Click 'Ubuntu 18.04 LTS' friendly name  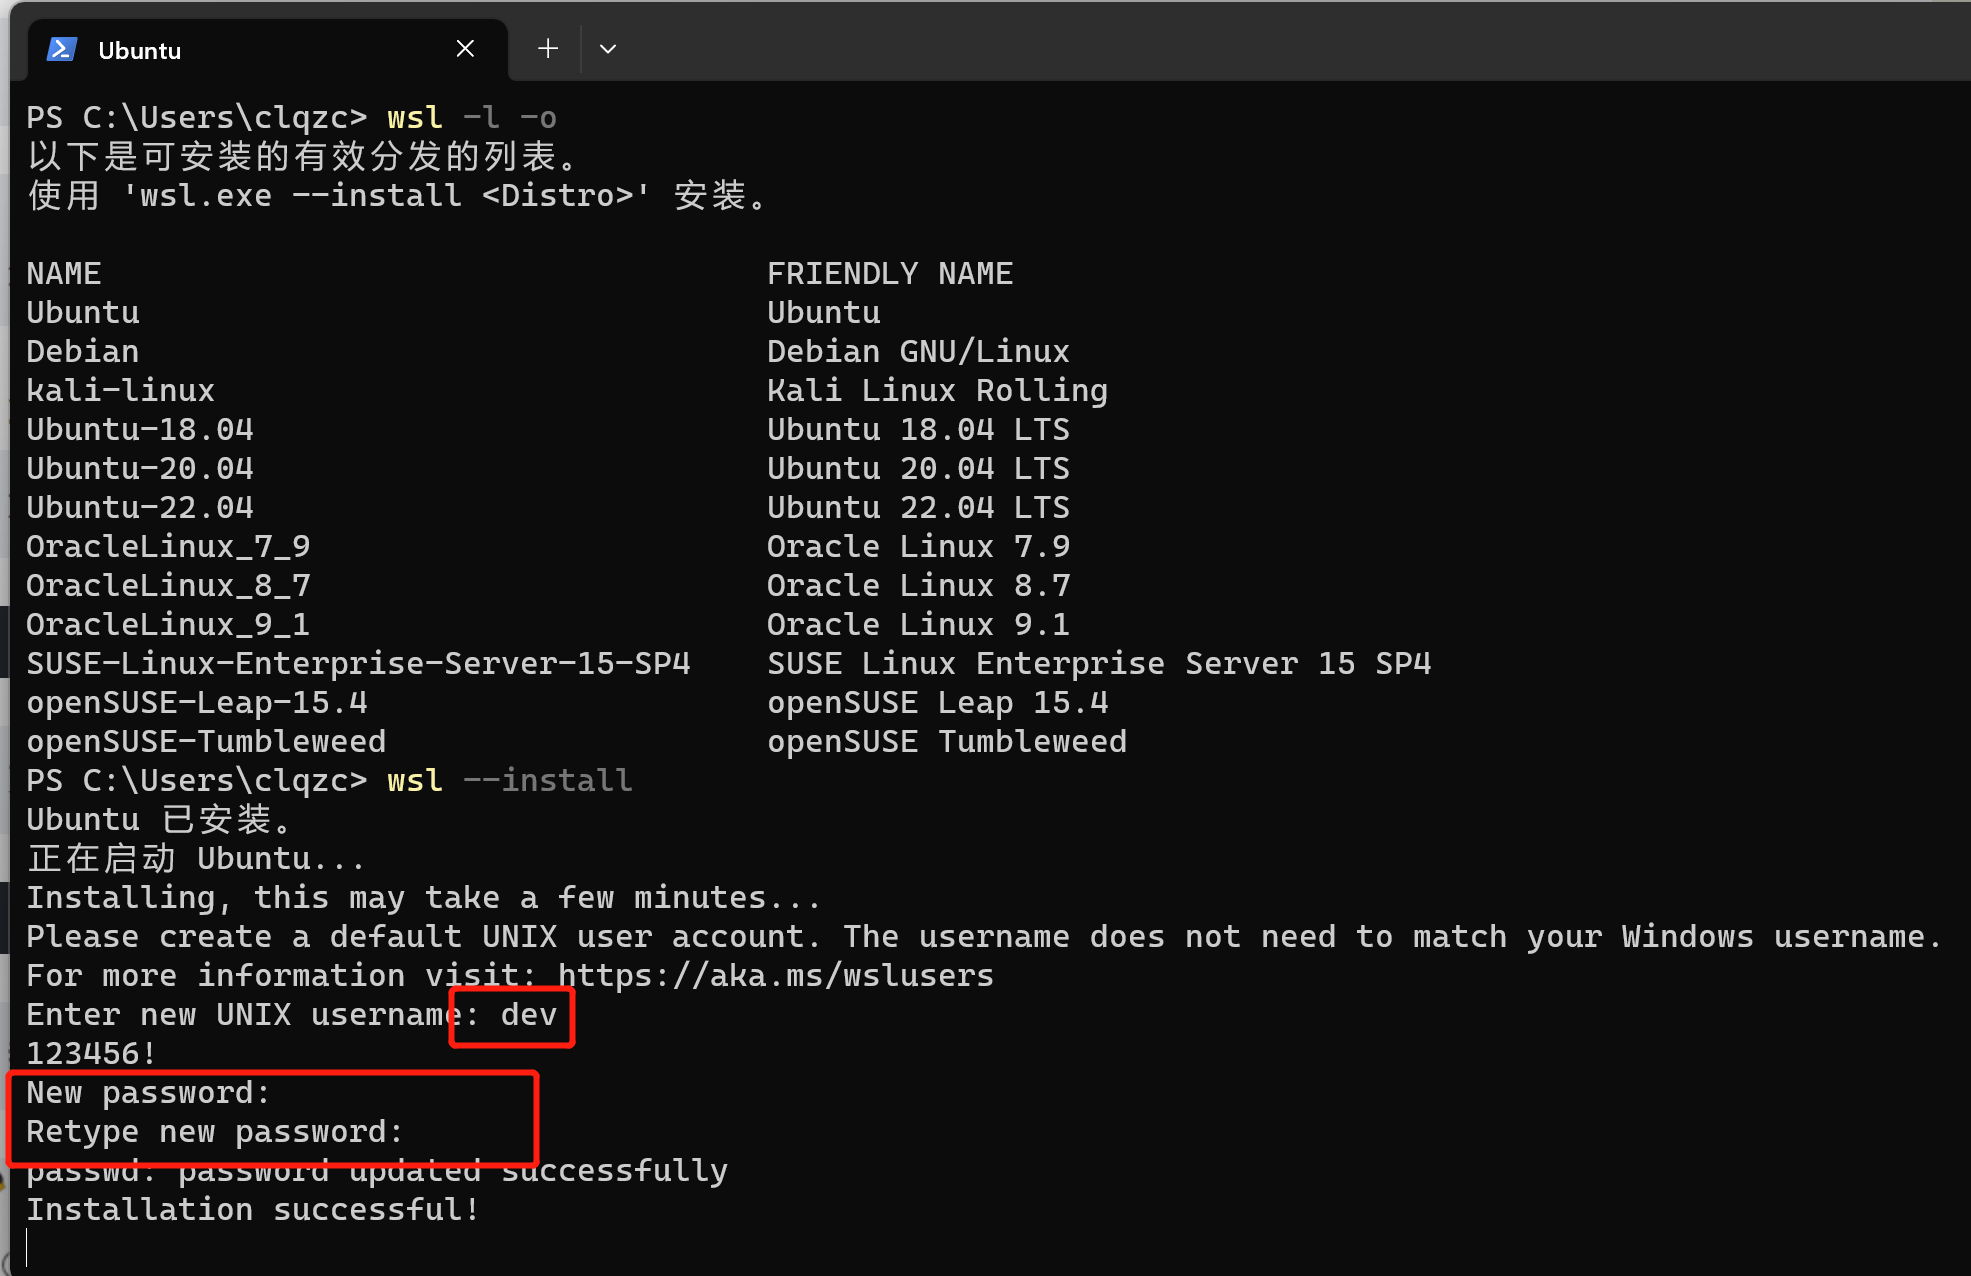pos(918,429)
